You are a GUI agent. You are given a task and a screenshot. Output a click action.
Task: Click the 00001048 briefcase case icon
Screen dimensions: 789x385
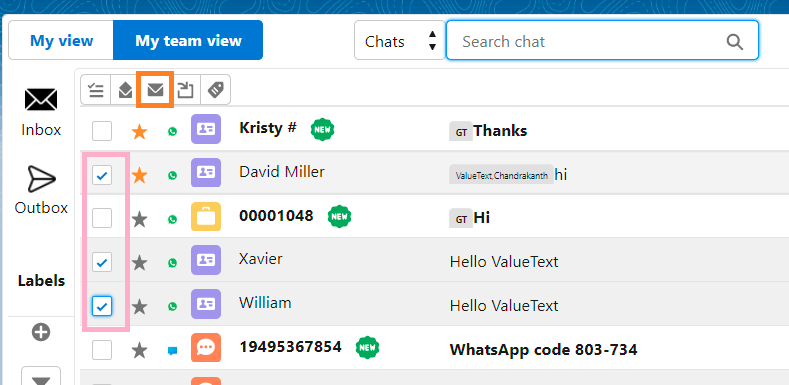[206, 216]
